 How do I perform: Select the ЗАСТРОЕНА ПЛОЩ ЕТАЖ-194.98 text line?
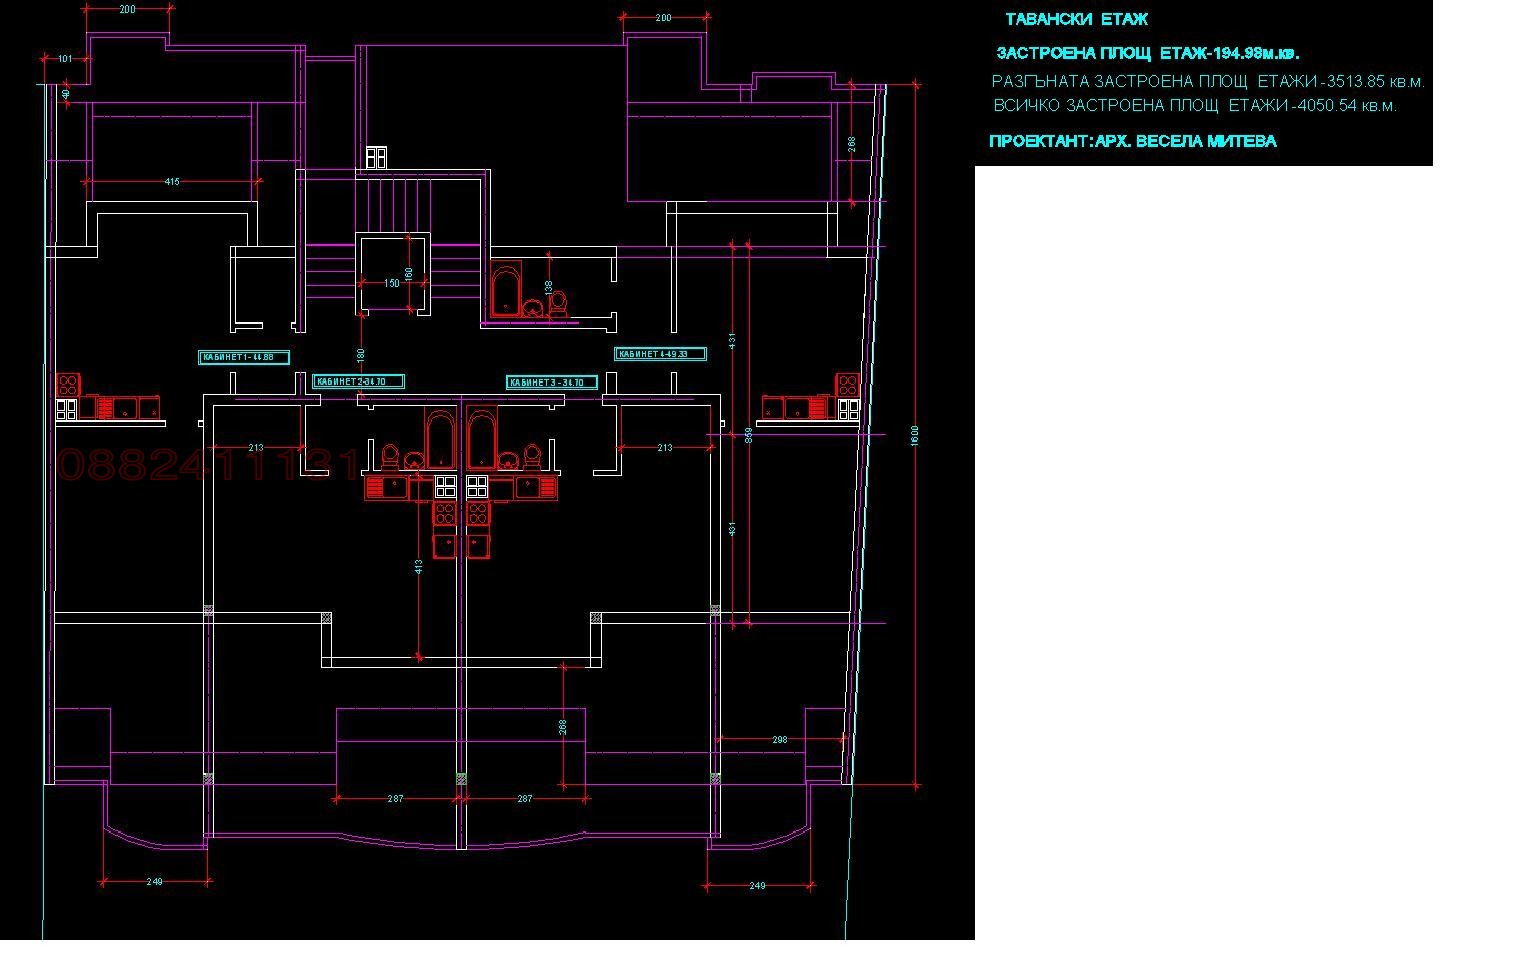[x=1147, y=53]
